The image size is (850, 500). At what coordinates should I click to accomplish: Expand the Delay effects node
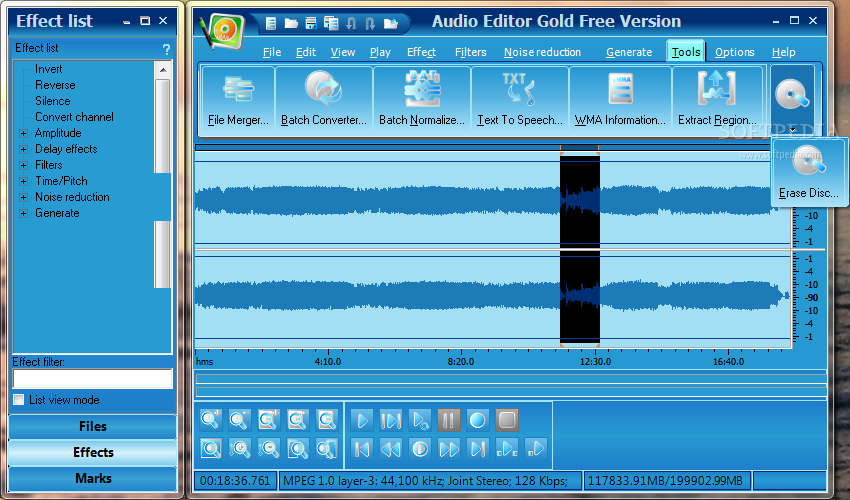pos(23,149)
